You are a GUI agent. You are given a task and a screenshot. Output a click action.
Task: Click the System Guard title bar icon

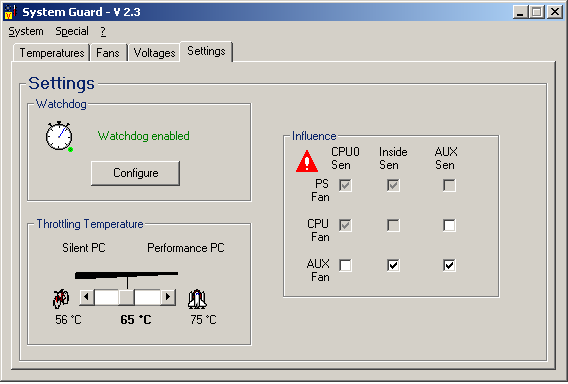point(10,12)
